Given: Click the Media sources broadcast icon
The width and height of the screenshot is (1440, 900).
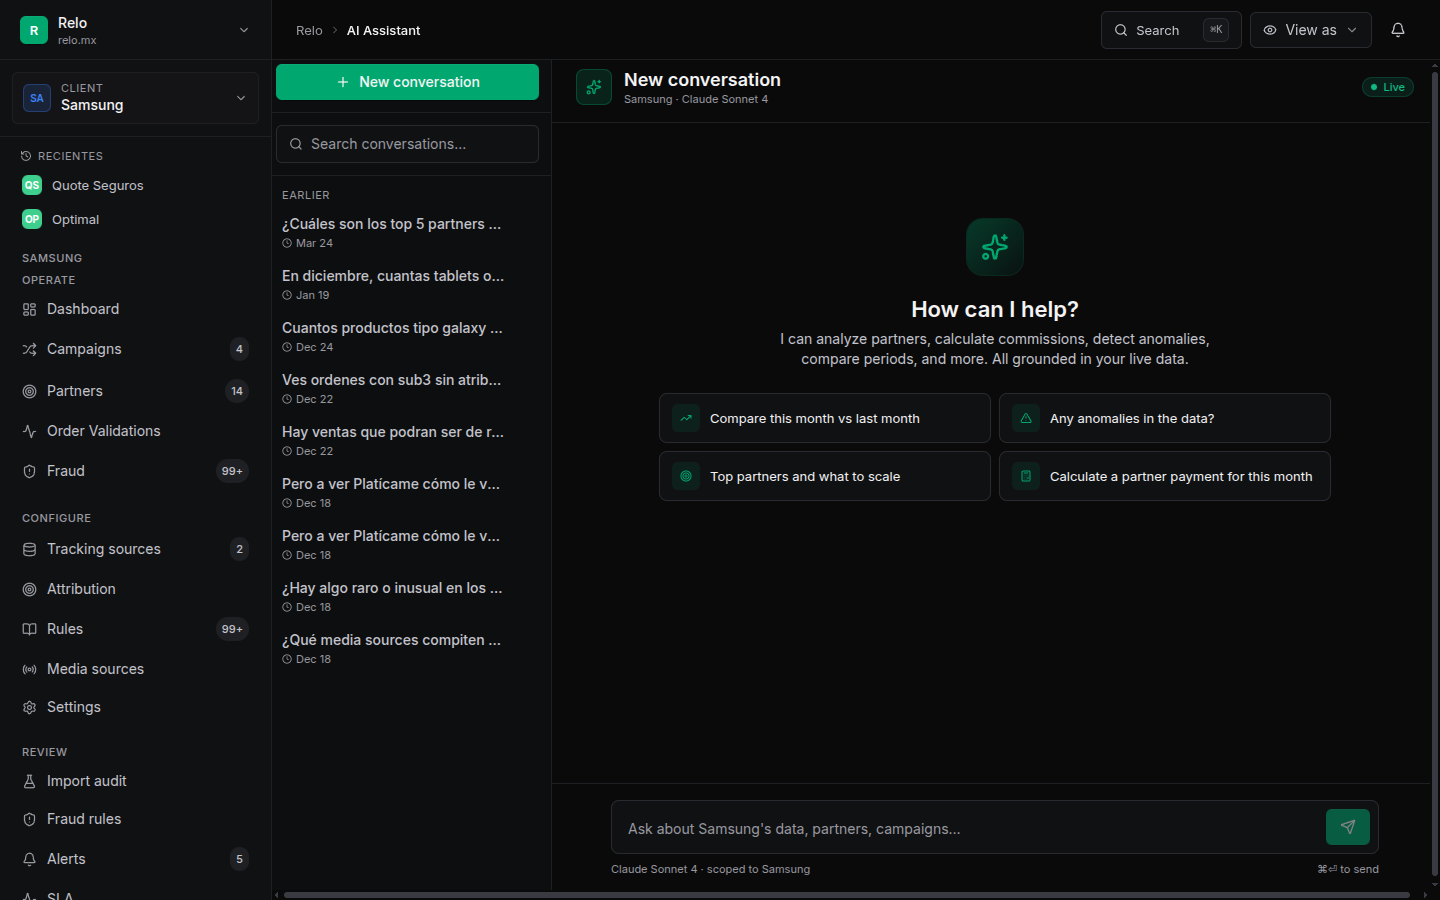Looking at the screenshot, I should click(x=30, y=669).
